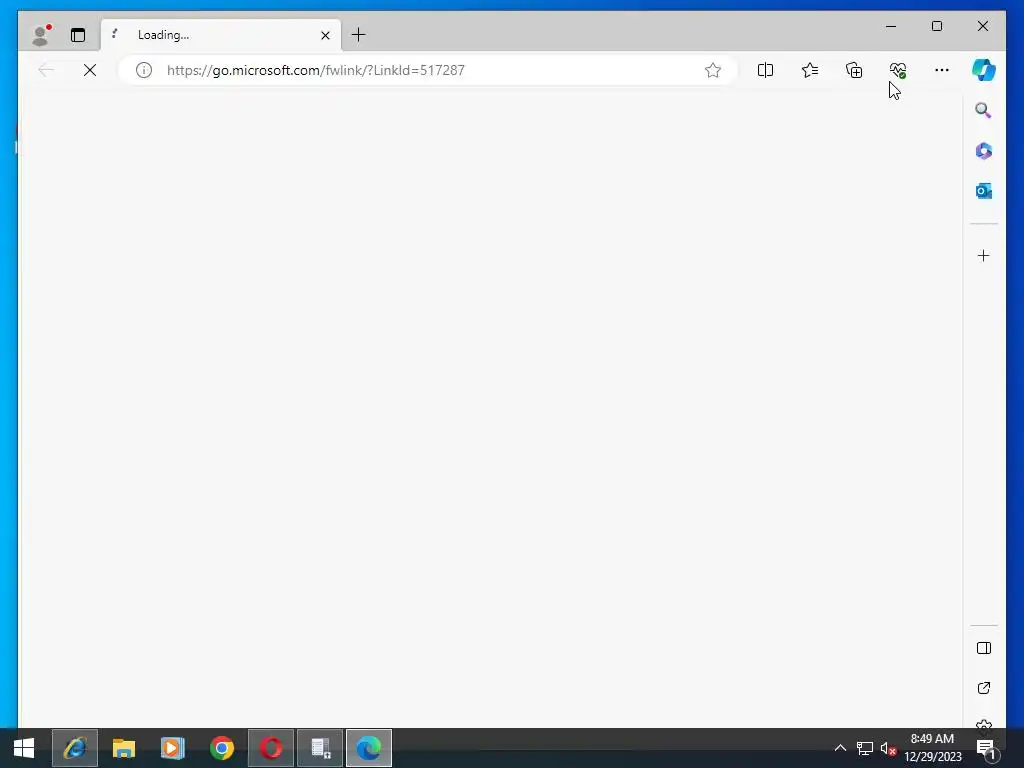Switch to Opera in taskbar
The image size is (1024, 768).
pyautogui.click(x=271, y=748)
